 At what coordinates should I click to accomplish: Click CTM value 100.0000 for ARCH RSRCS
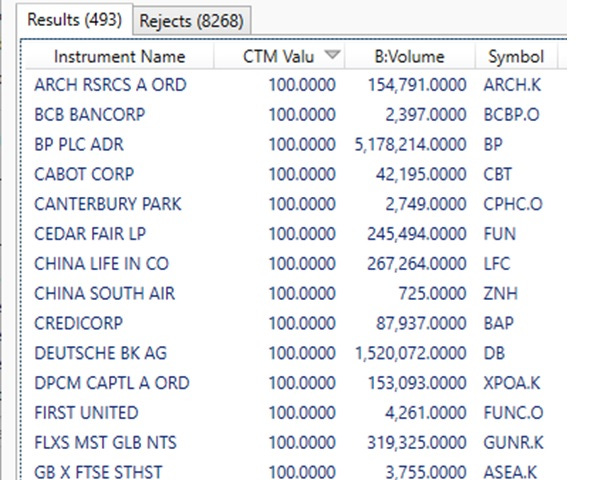(x=302, y=85)
